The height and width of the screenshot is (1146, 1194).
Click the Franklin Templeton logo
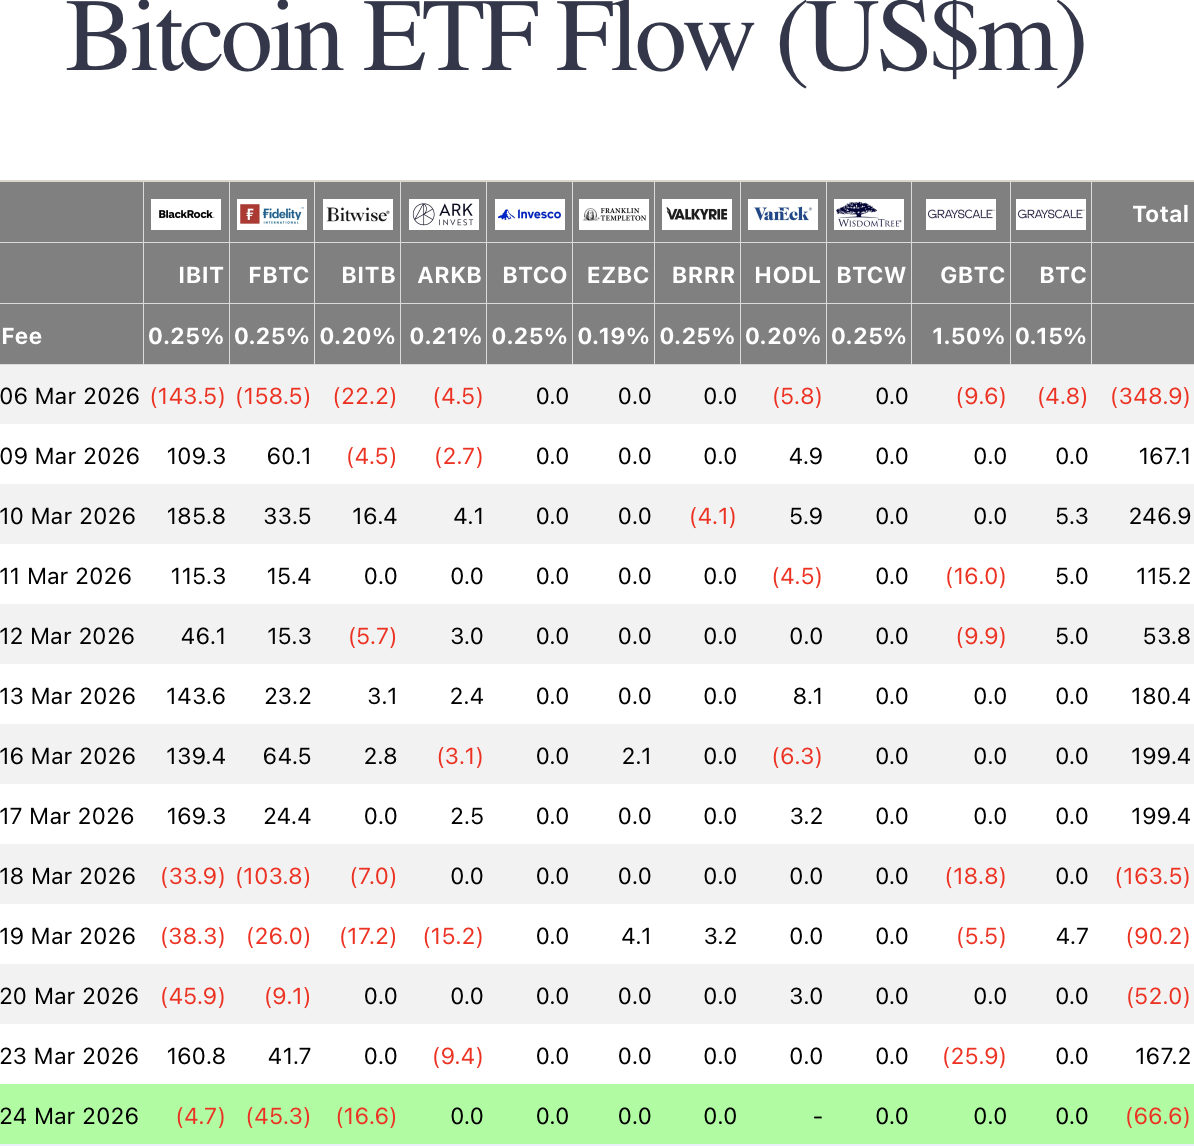click(x=614, y=214)
